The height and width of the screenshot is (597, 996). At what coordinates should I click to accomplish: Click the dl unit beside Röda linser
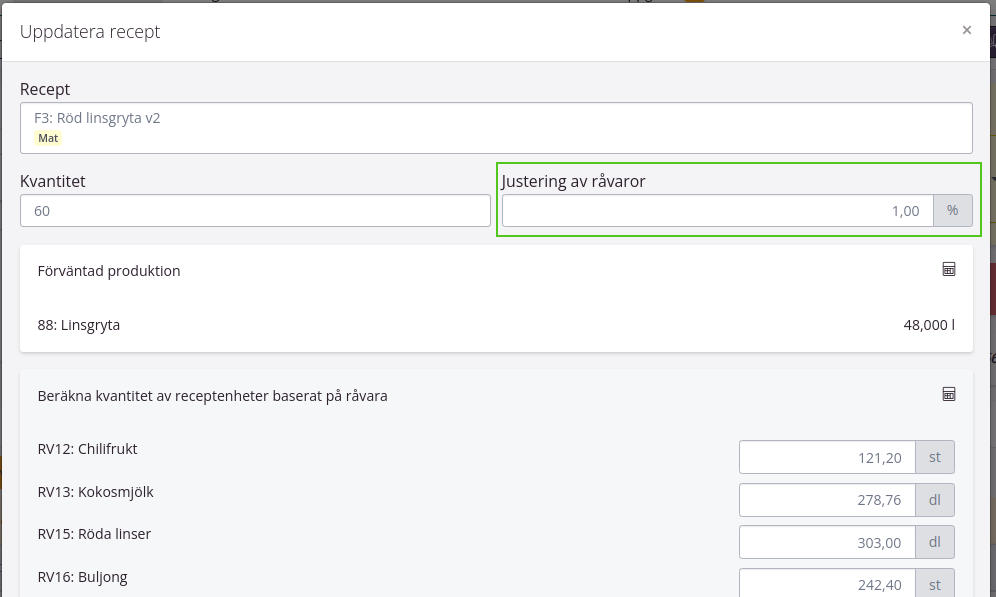click(936, 542)
